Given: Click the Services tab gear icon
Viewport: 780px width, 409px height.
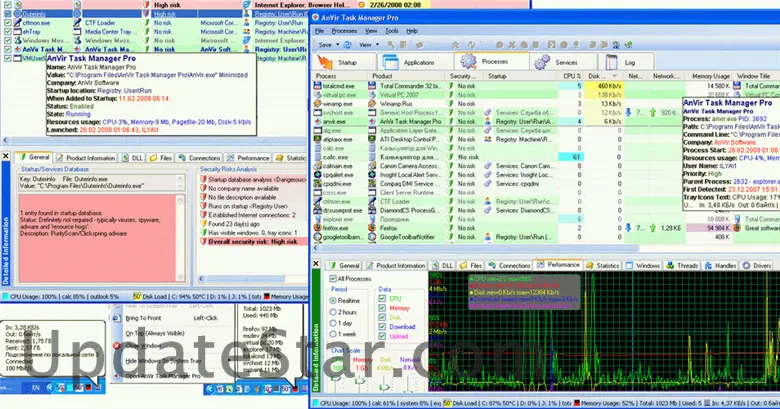Looking at the screenshot, I should click(x=539, y=62).
